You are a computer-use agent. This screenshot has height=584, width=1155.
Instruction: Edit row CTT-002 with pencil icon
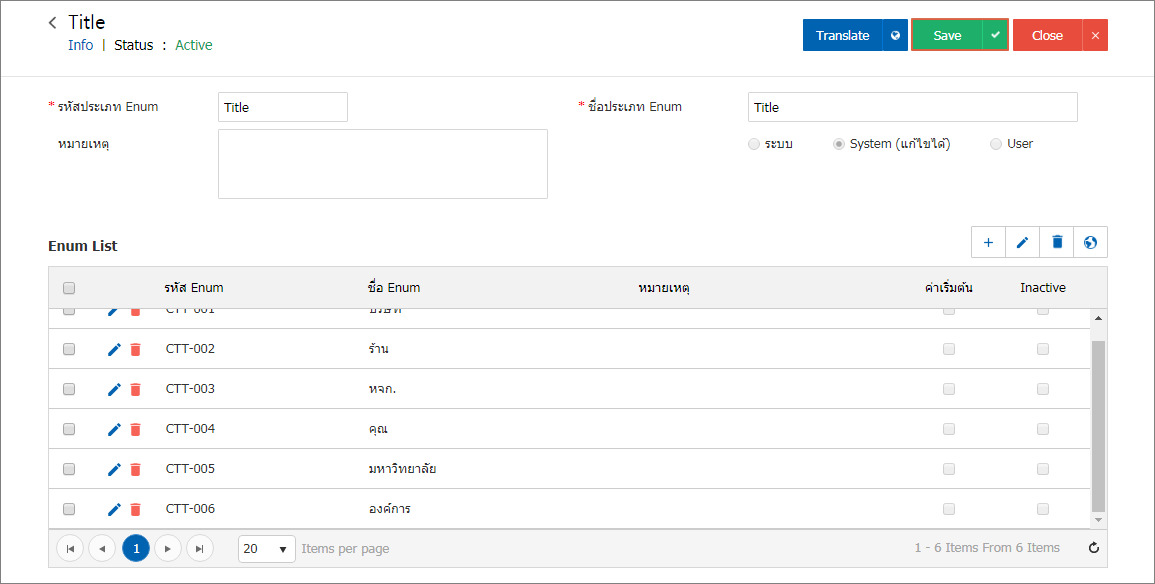(114, 349)
